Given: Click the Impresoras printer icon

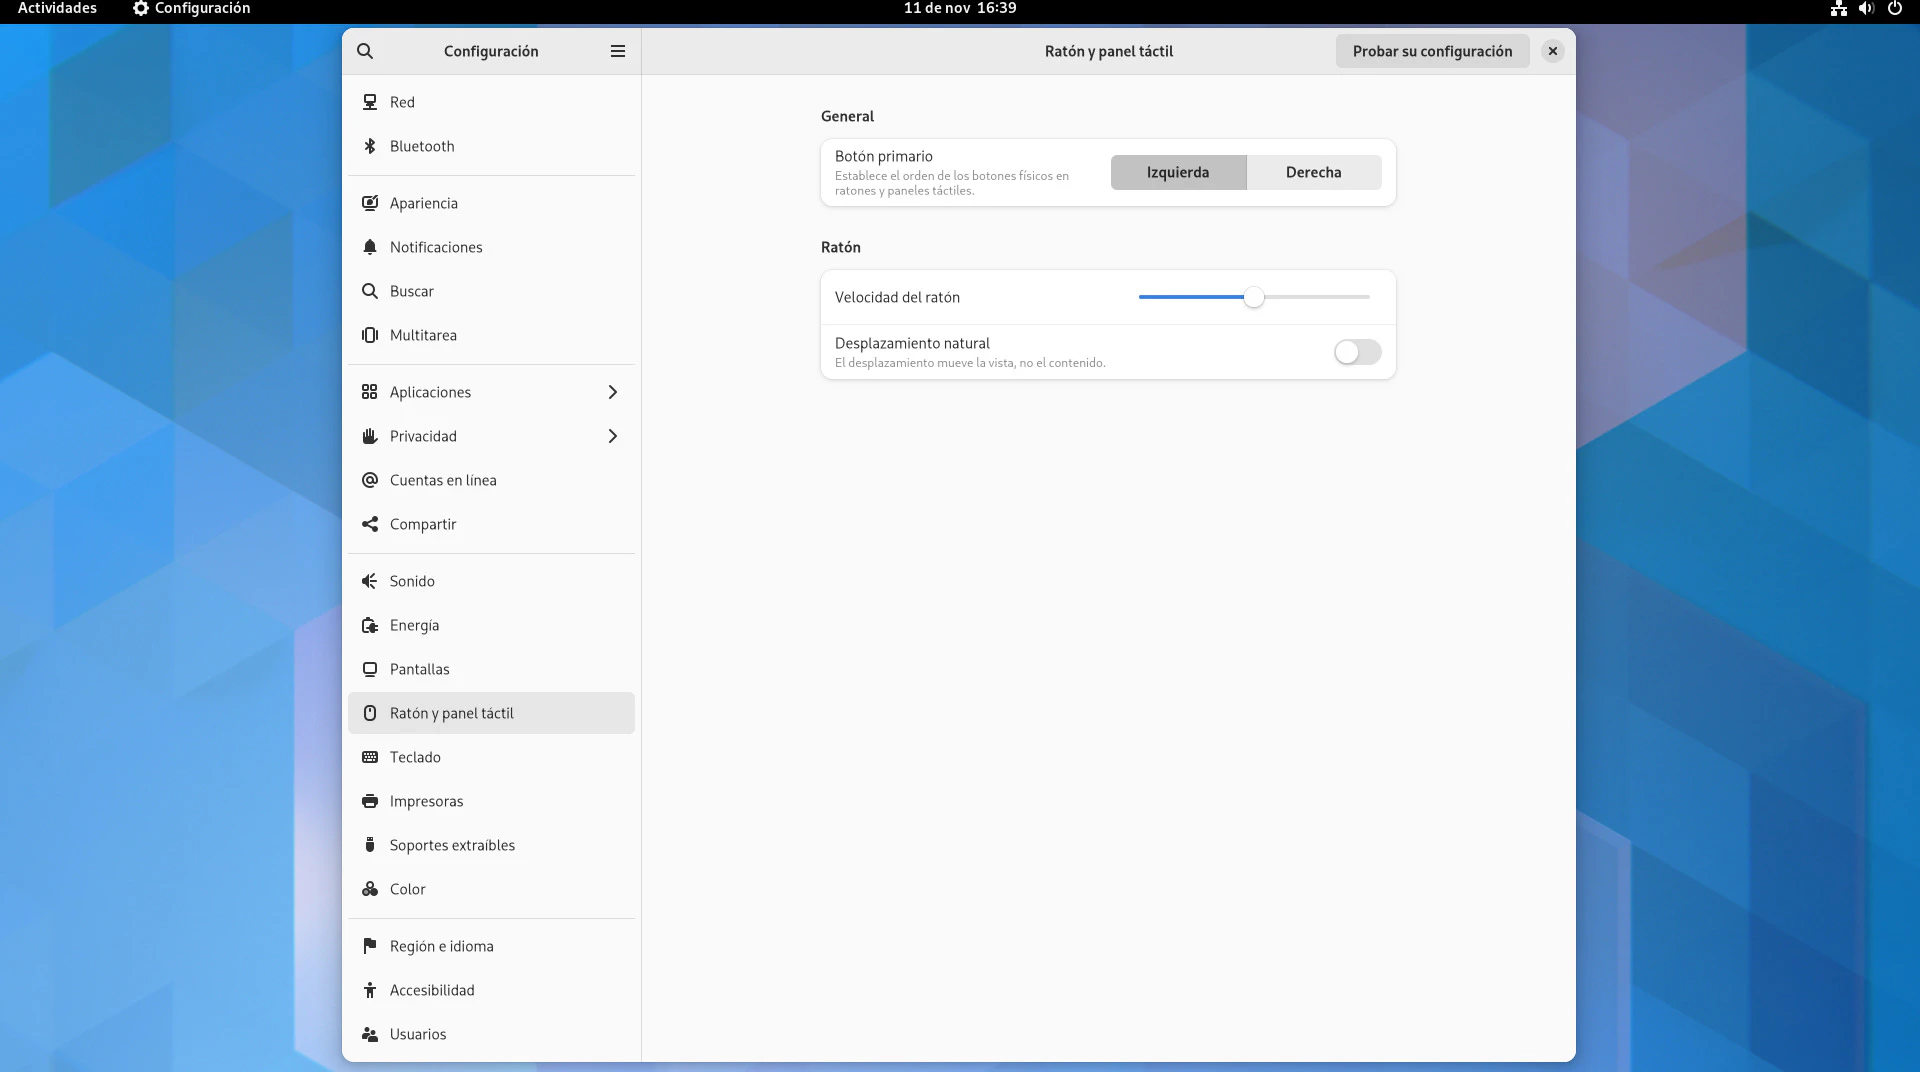Looking at the screenshot, I should (370, 801).
